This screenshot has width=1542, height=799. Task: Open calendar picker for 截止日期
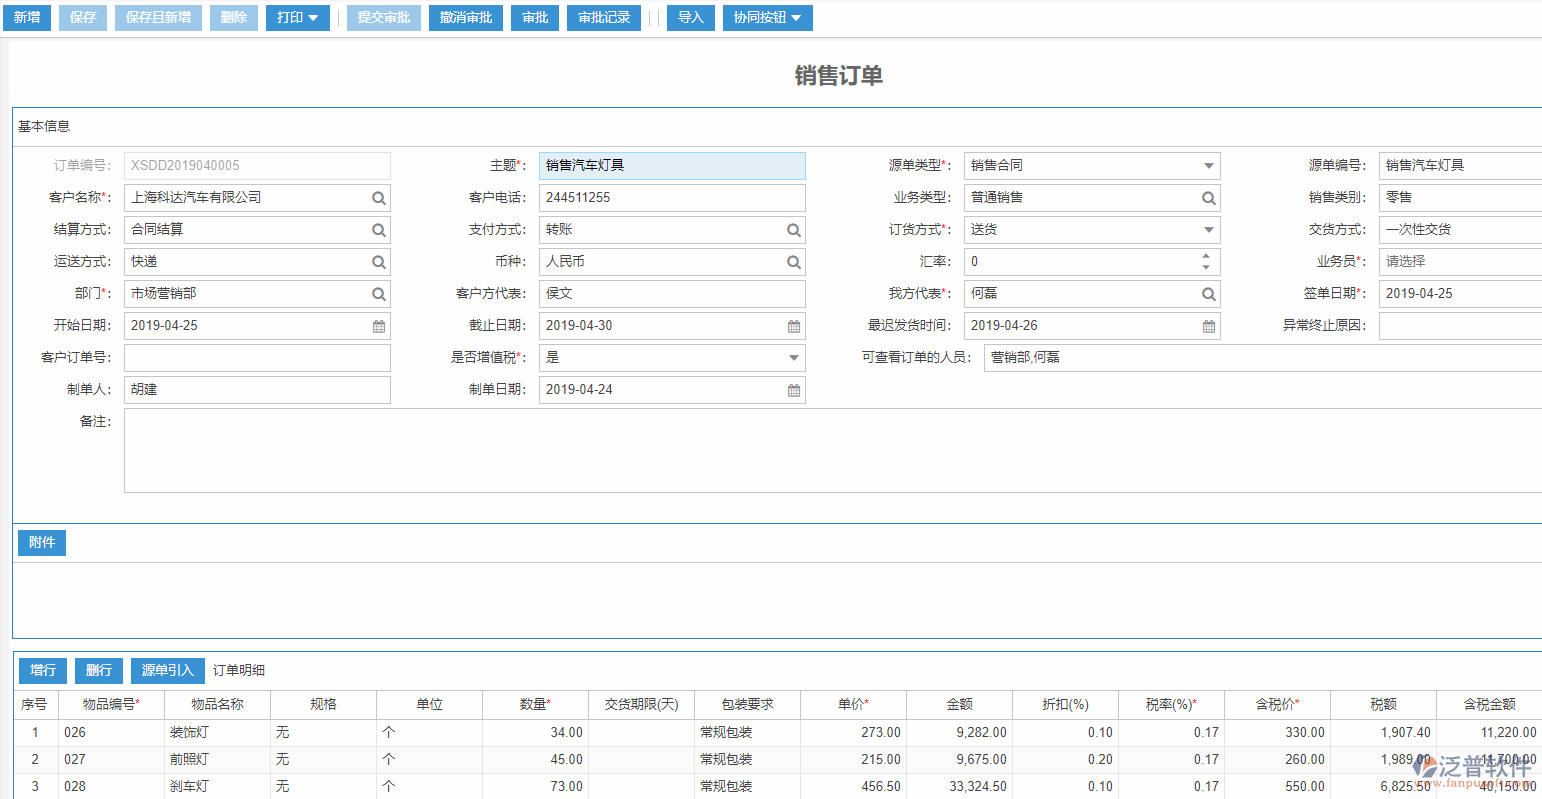click(794, 326)
